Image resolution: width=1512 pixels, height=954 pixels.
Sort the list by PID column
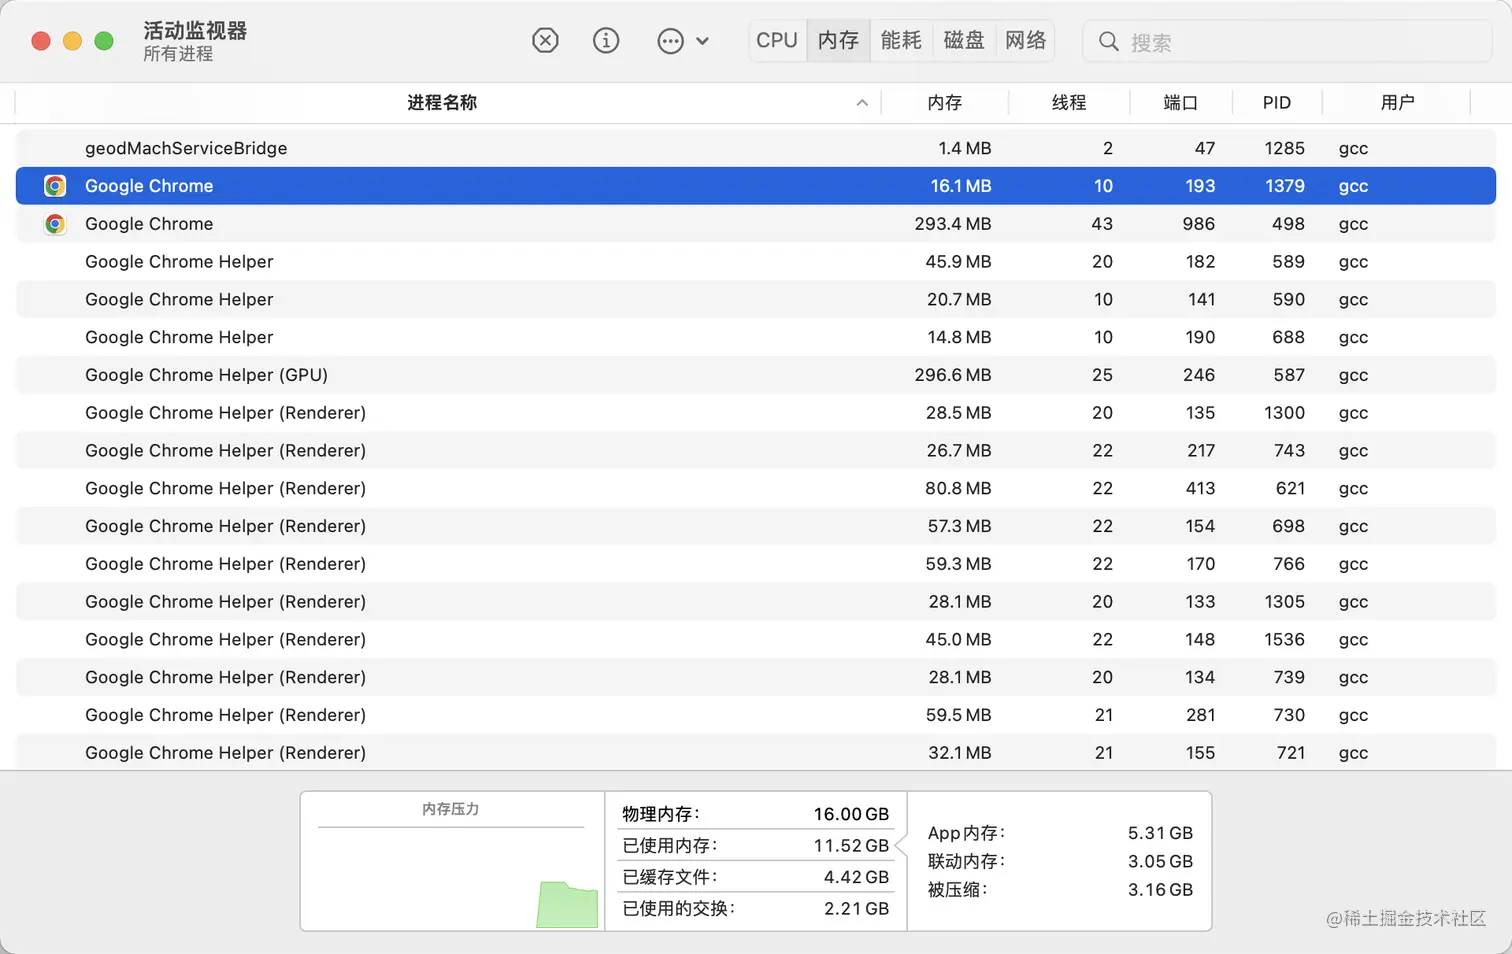tap(1277, 102)
